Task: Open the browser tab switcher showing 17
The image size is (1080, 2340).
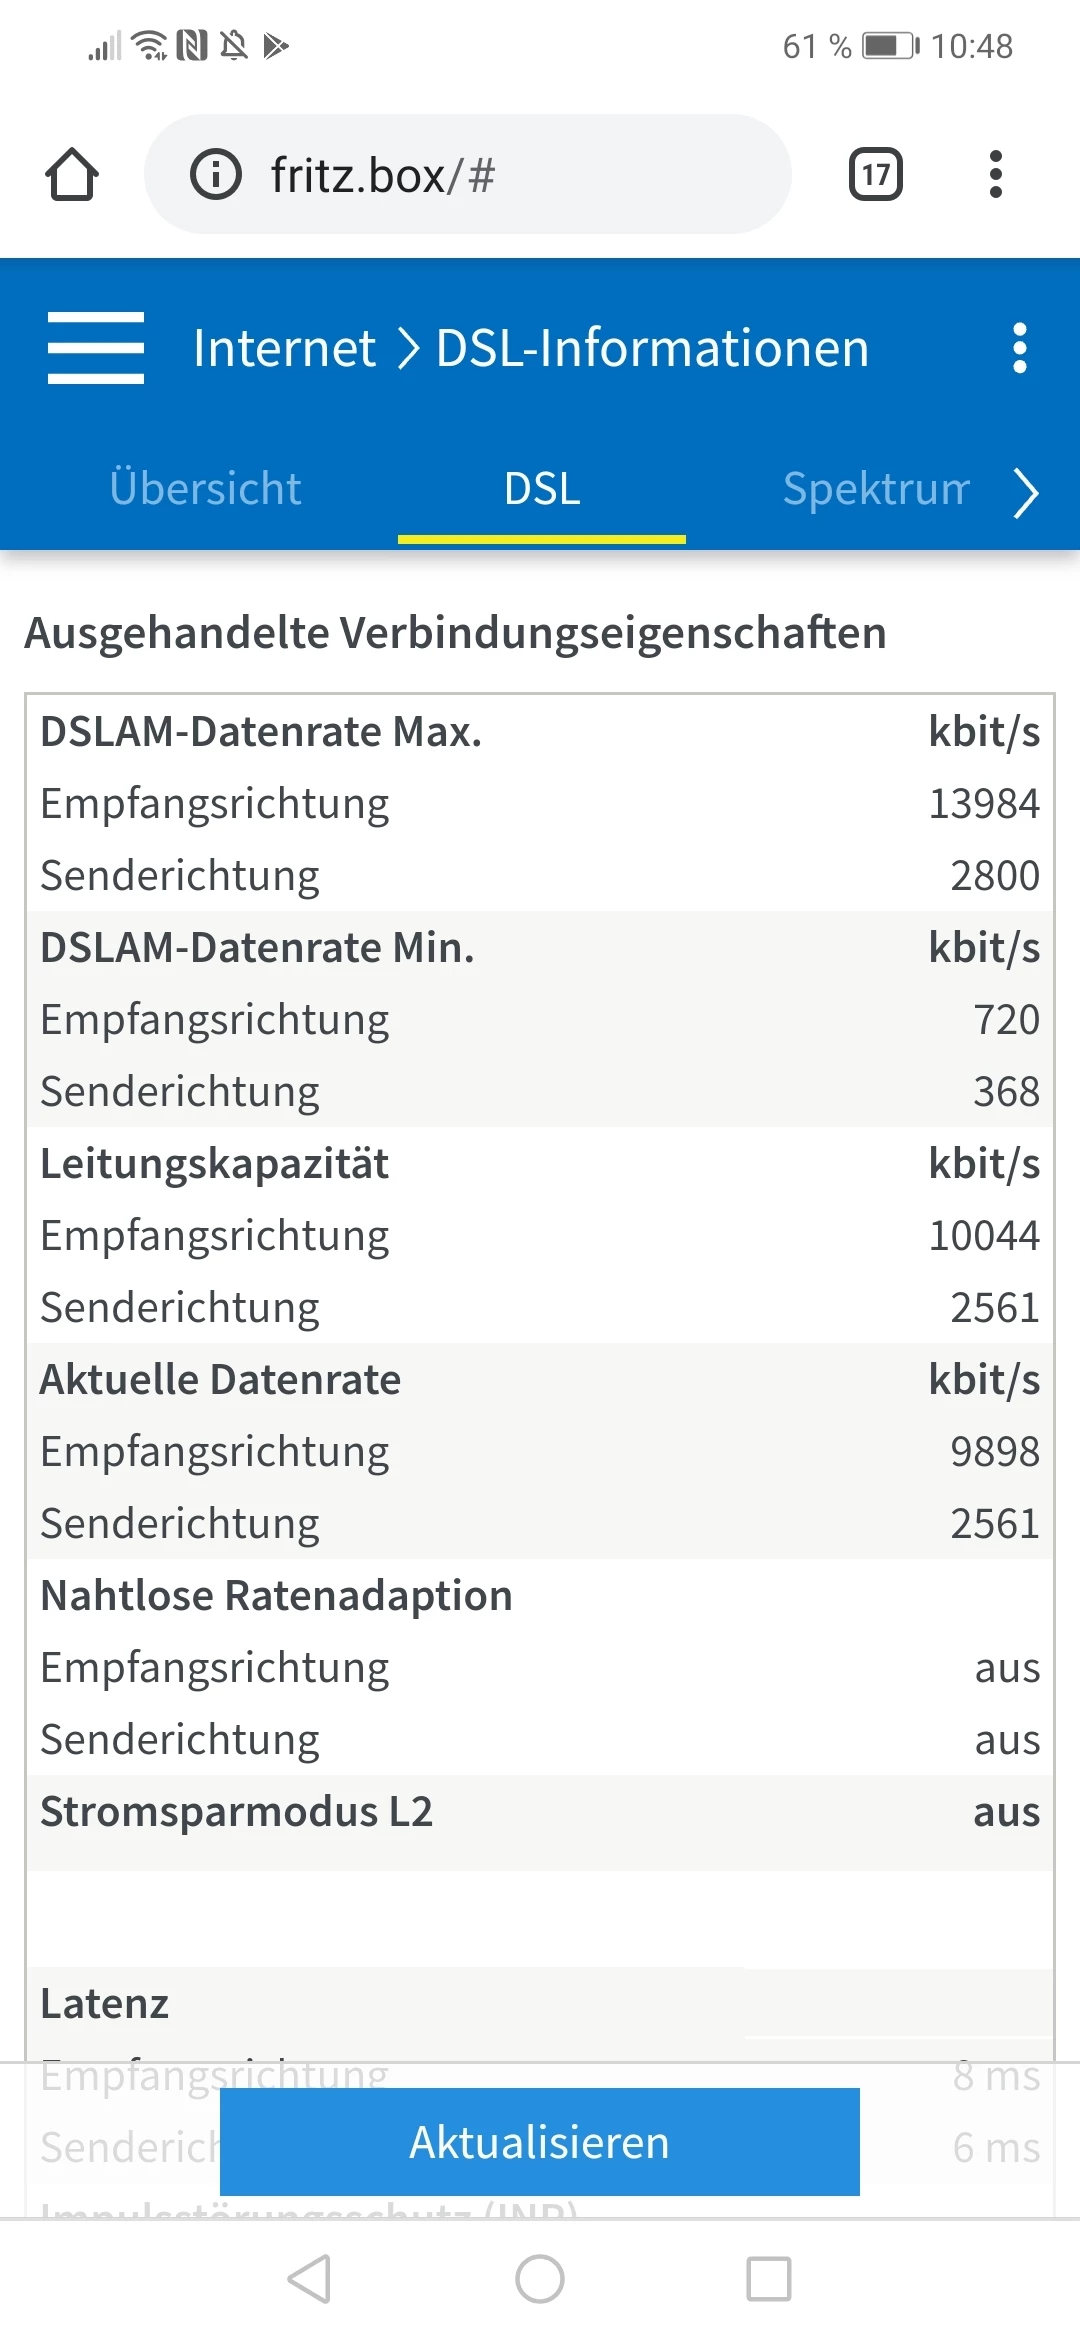Action: coord(875,175)
